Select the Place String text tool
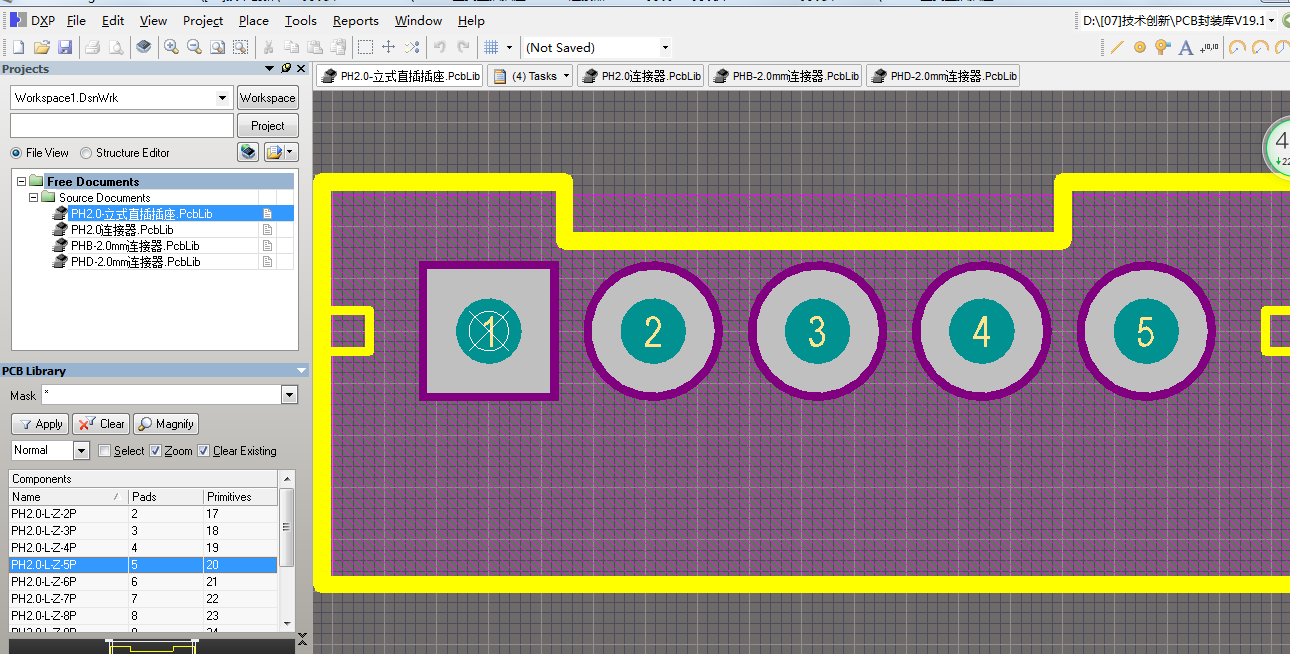The width and height of the screenshot is (1290, 654). tap(1186, 47)
